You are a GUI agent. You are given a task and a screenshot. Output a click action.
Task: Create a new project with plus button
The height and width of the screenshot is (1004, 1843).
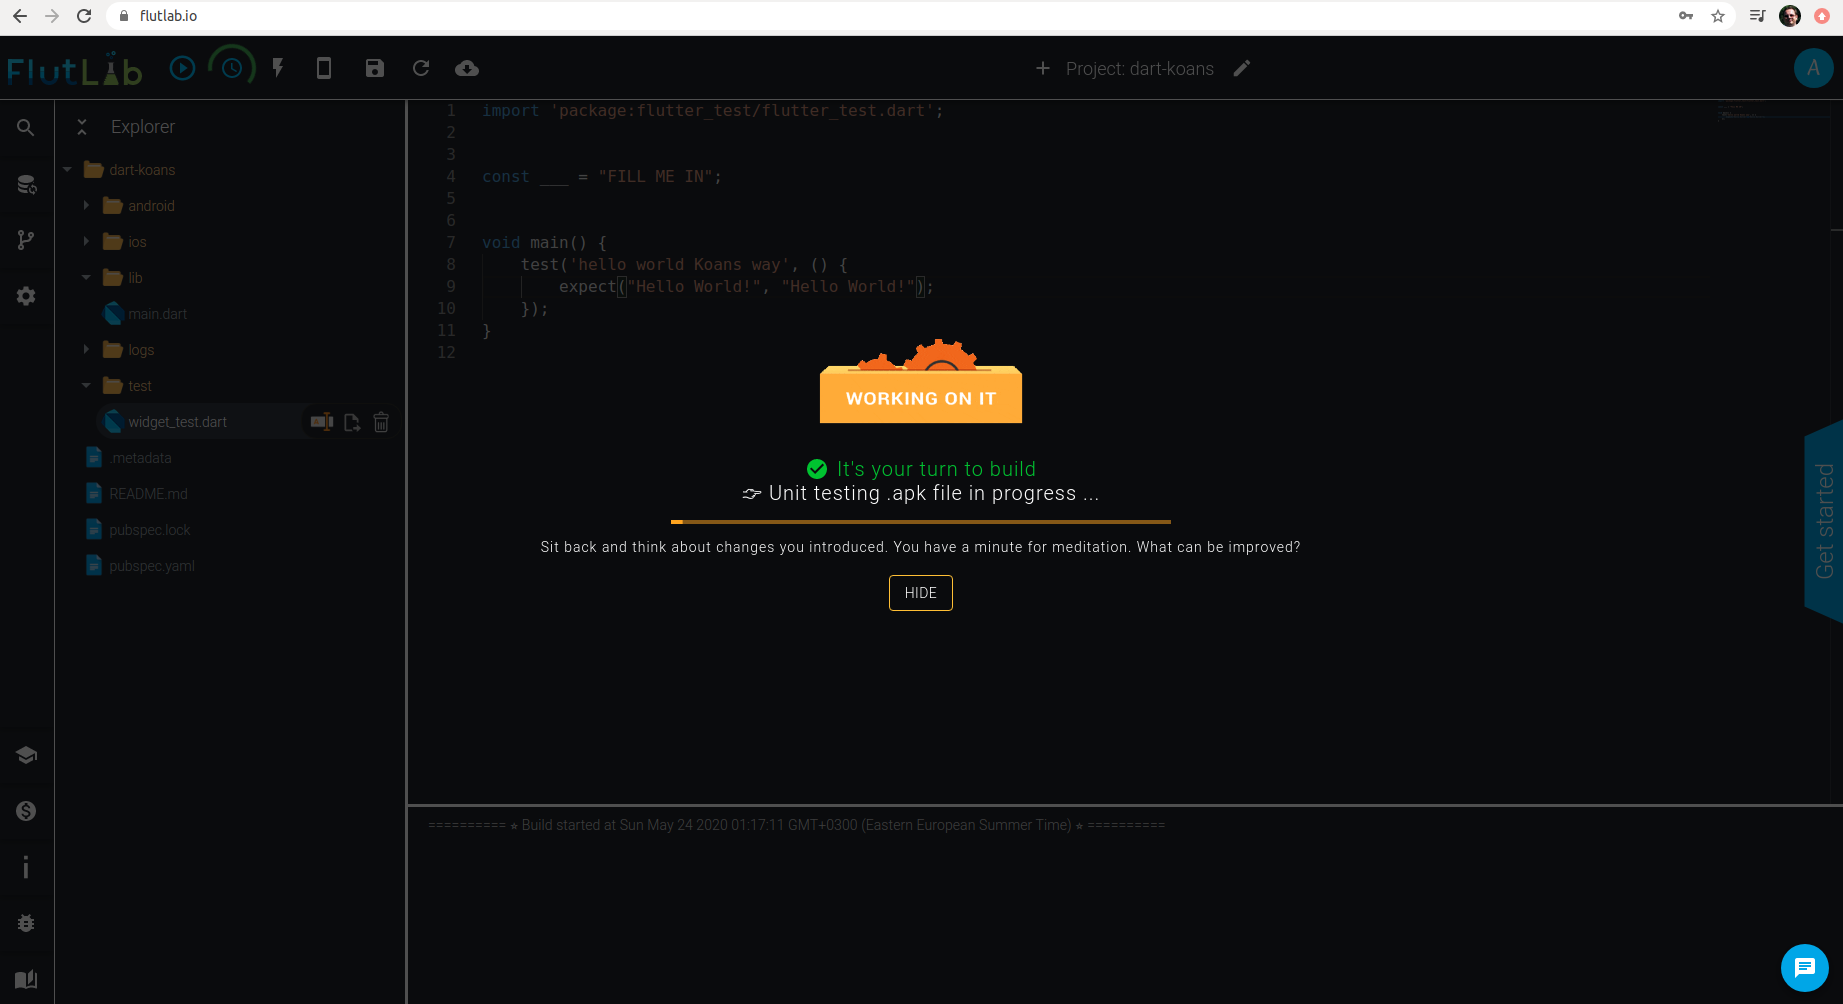pos(1042,68)
